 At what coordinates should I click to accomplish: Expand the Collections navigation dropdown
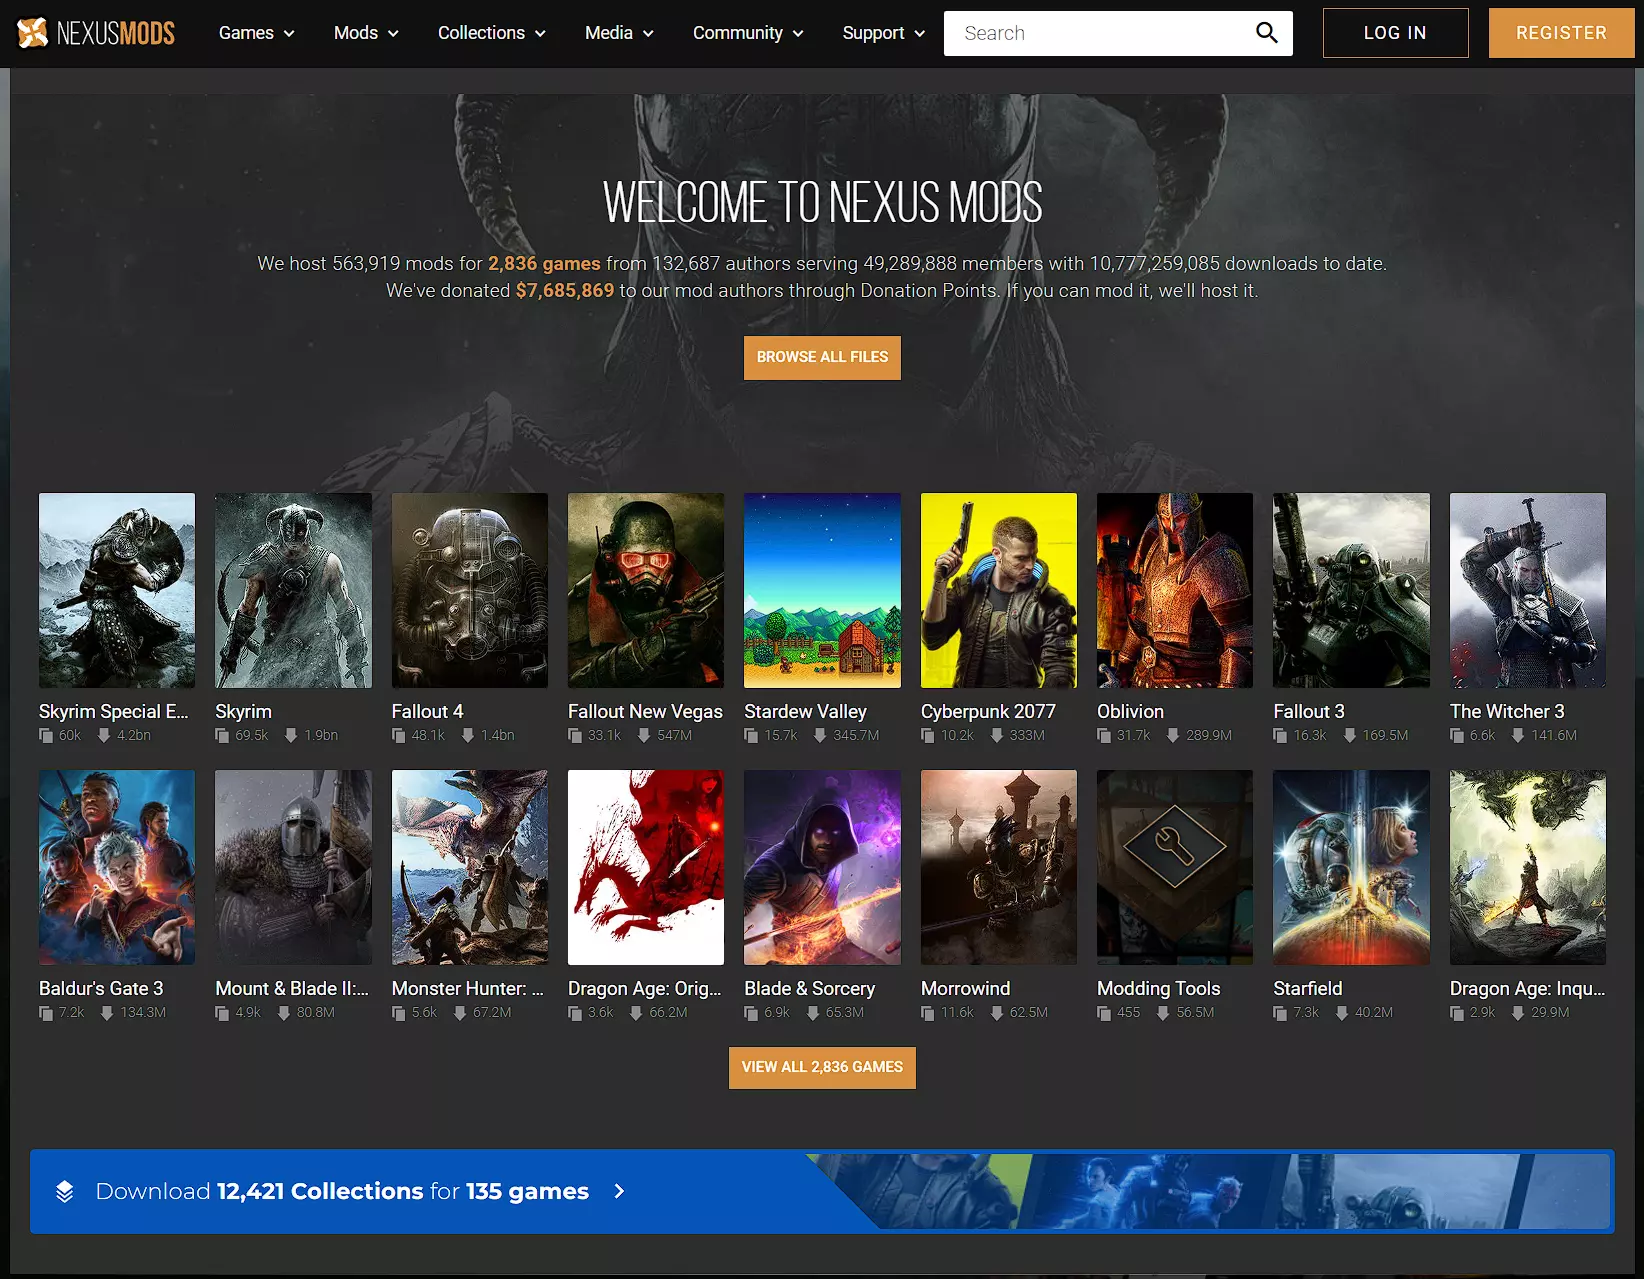[x=491, y=33]
